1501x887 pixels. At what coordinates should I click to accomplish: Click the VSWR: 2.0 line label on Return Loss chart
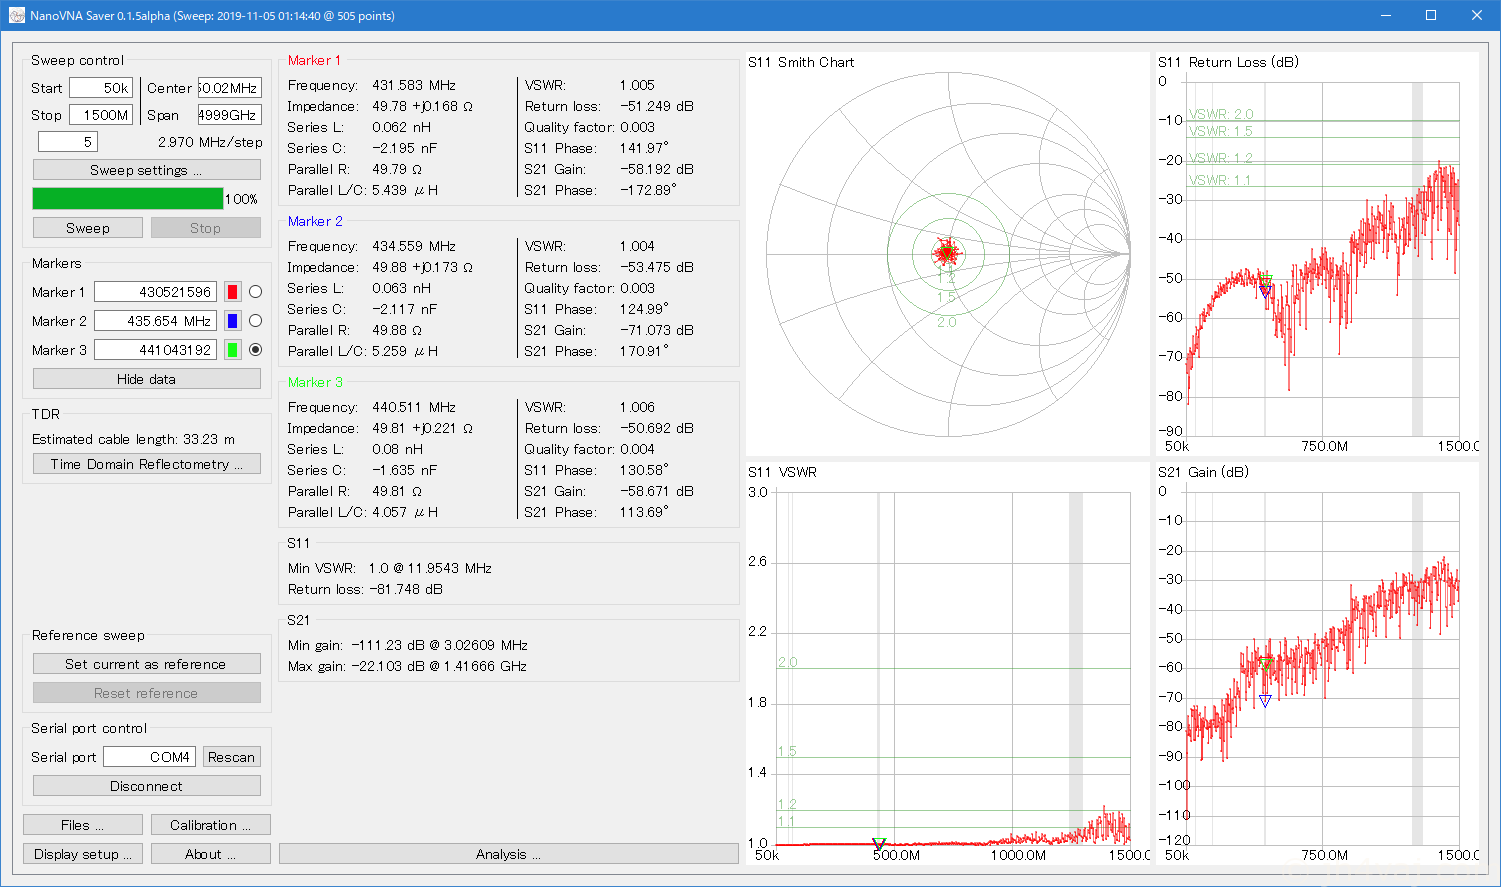coord(1221,114)
